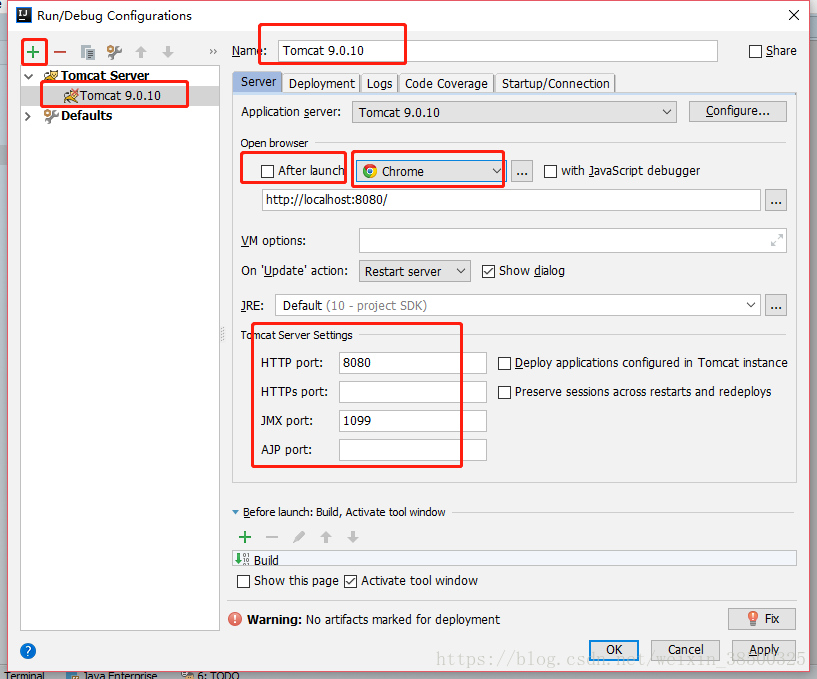This screenshot has height=679, width=817.
Task: Open the Chrome browser dropdown
Action: 430,171
